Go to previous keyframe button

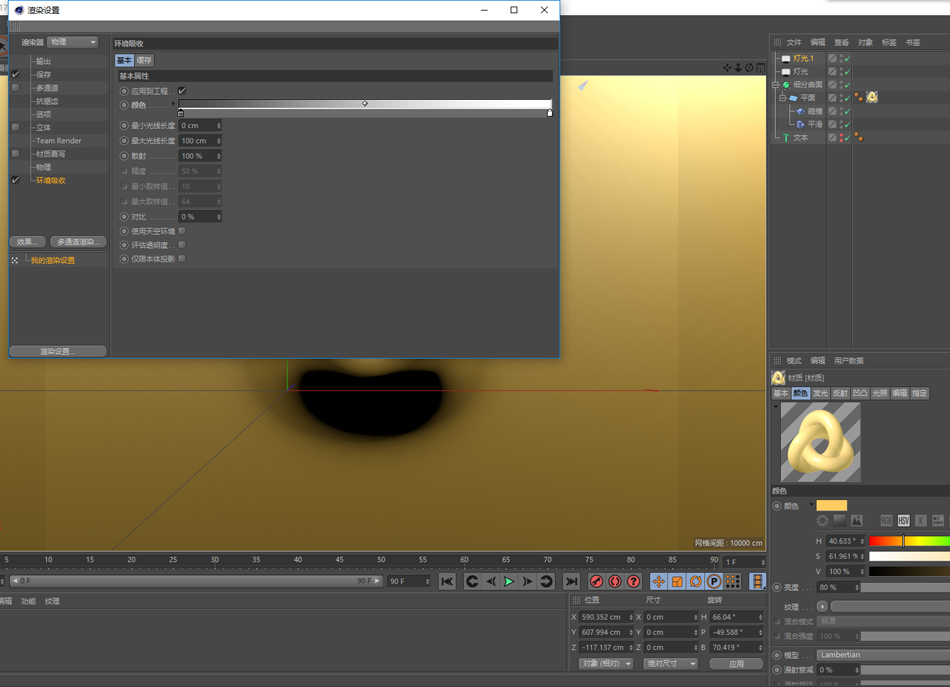tap(472, 582)
